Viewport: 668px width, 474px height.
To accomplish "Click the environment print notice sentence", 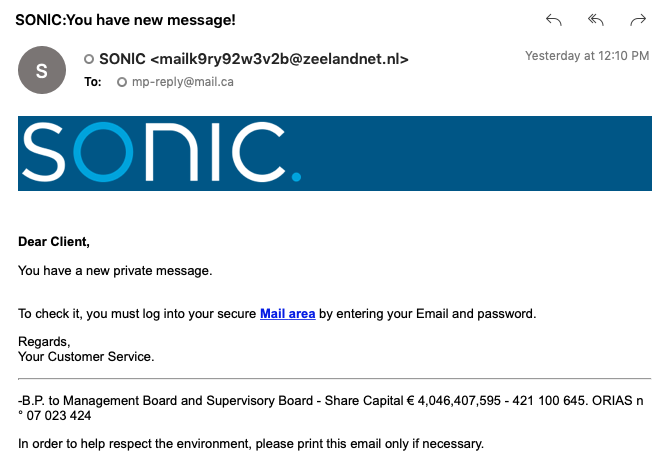I will (251, 444).
